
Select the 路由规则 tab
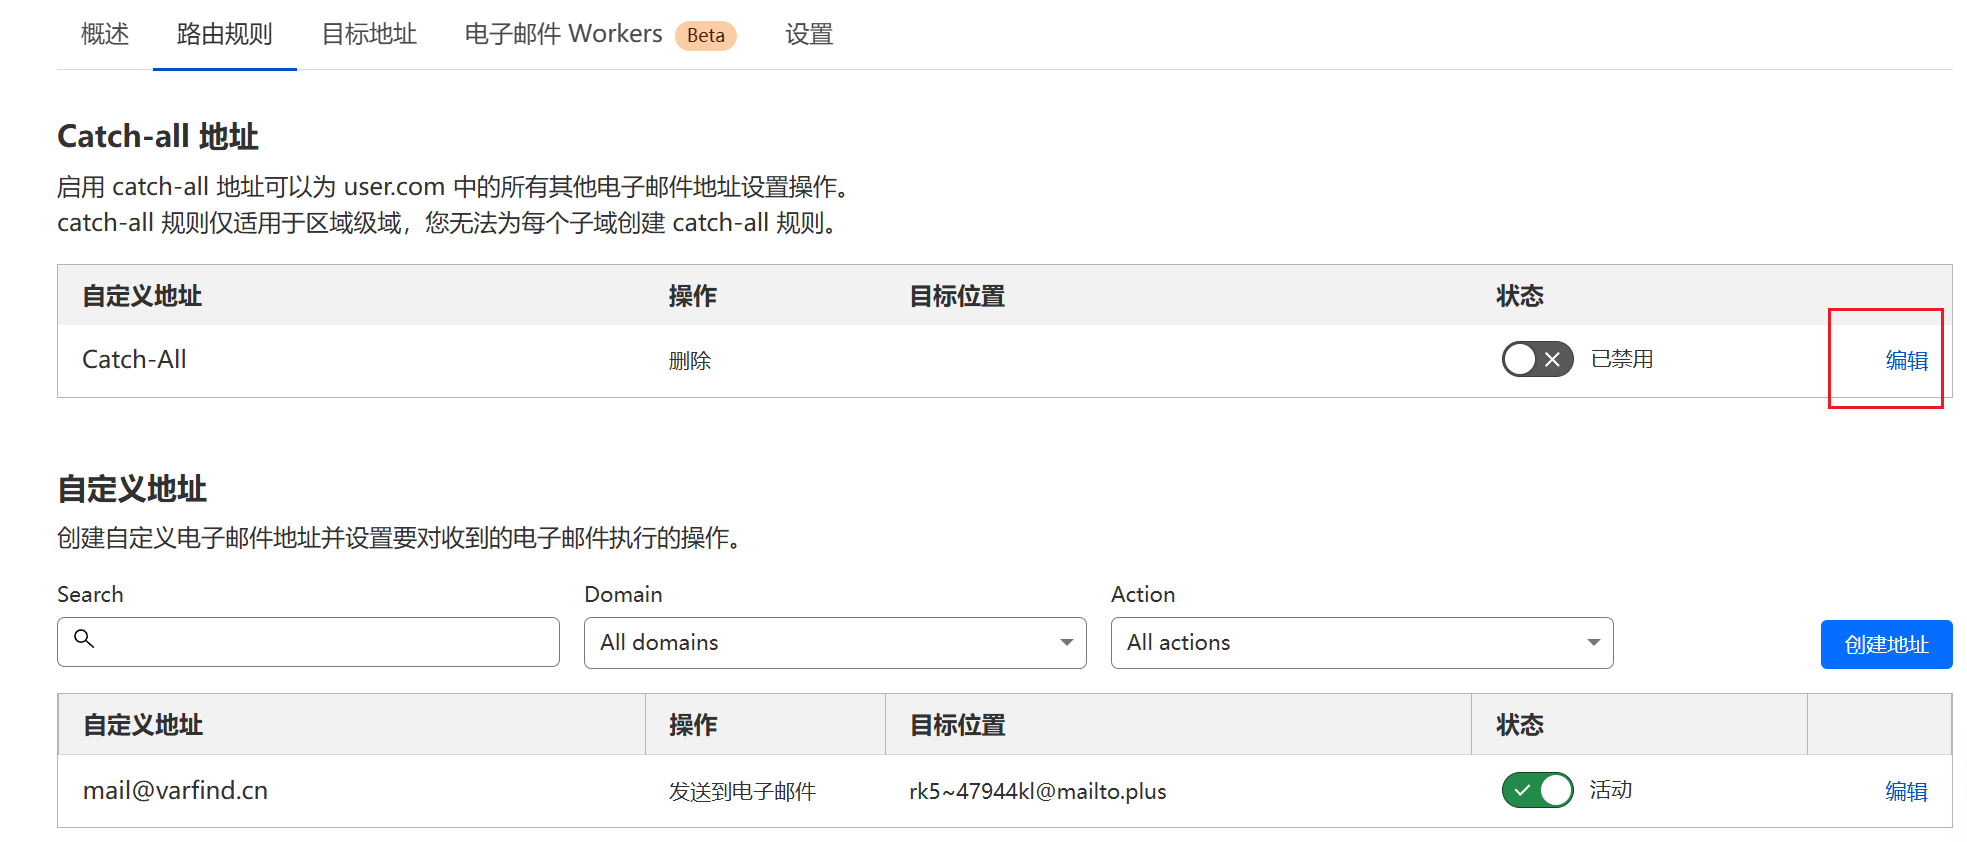click(224, 35)
